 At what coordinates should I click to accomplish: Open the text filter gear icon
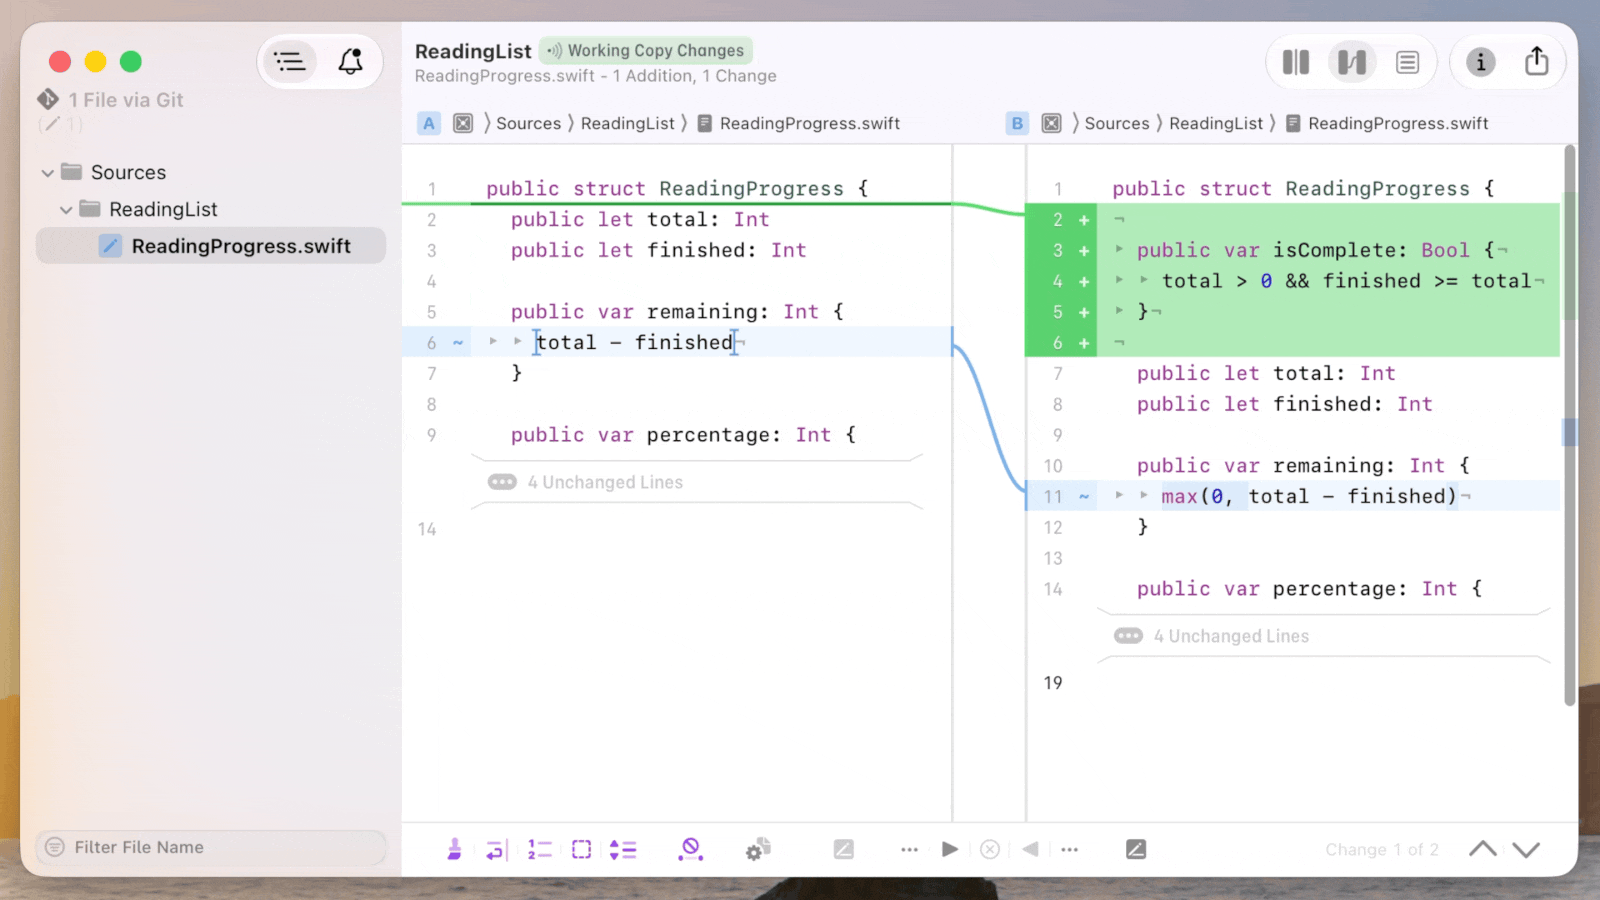(x=758, y=849)
